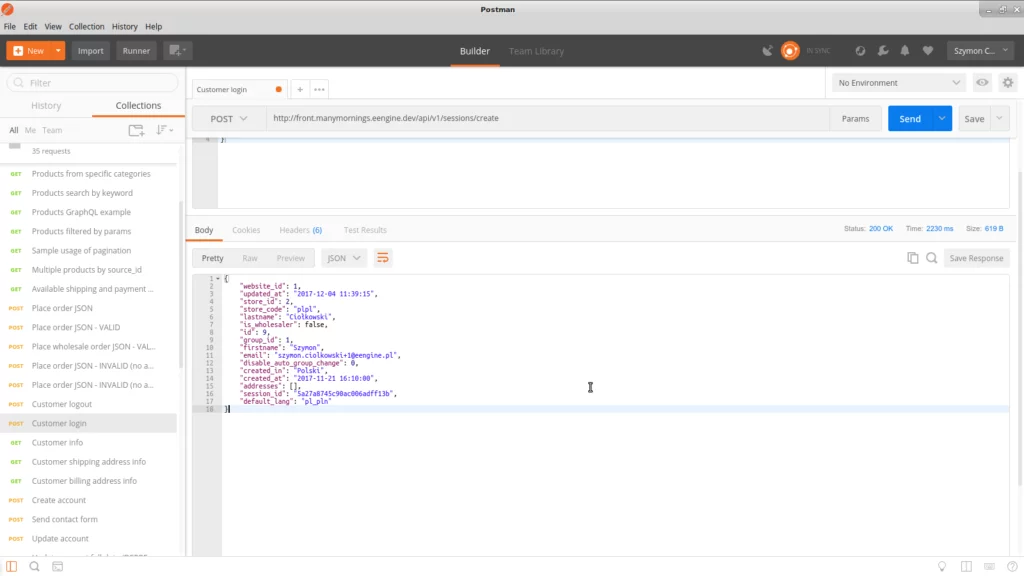
Task: Open response Headers (6) tab
Action: point(300,230)
